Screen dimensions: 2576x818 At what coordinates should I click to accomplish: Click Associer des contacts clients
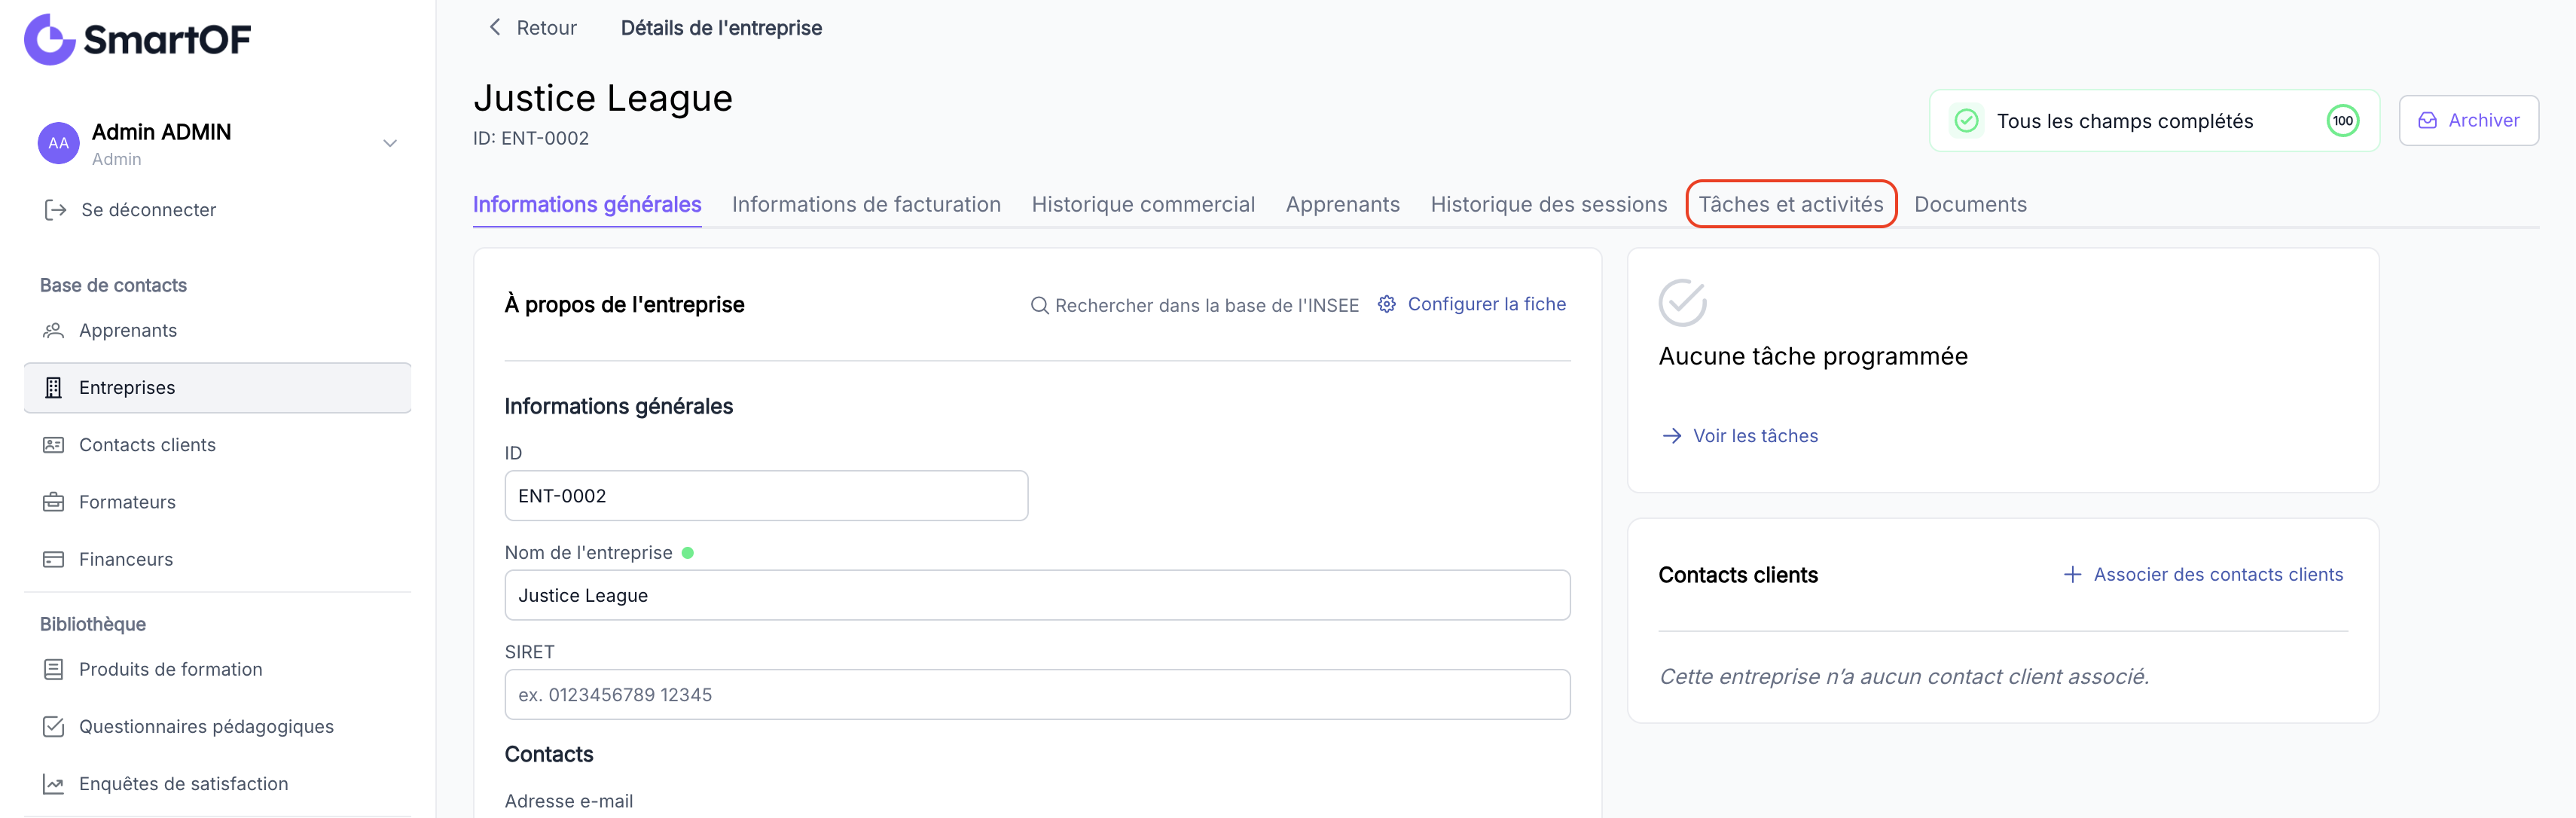click(x=2218, y=575)
